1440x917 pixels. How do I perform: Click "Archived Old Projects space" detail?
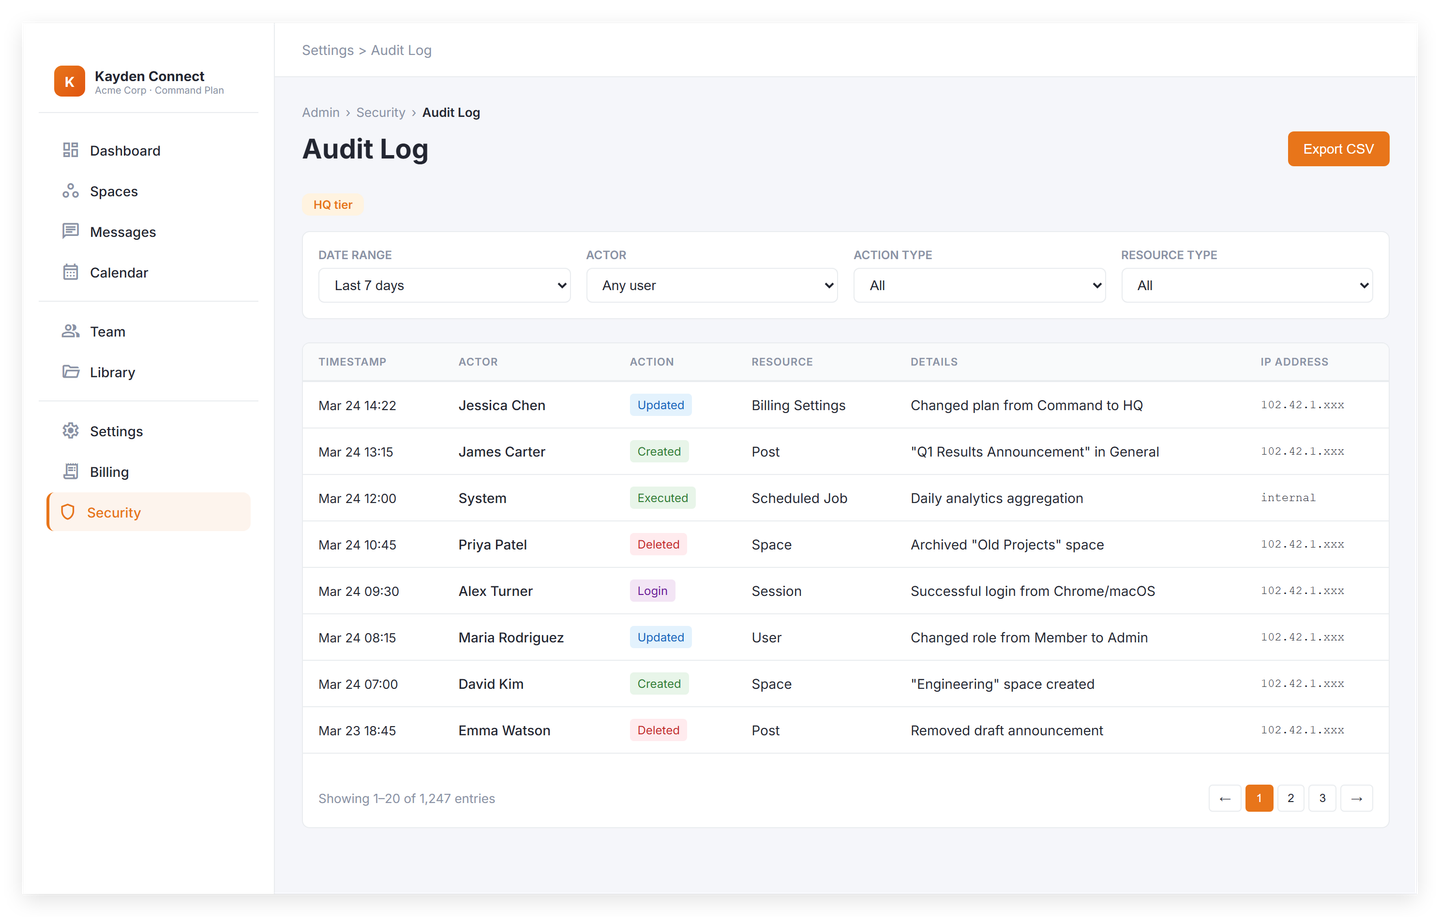[x=1007, y=545]
